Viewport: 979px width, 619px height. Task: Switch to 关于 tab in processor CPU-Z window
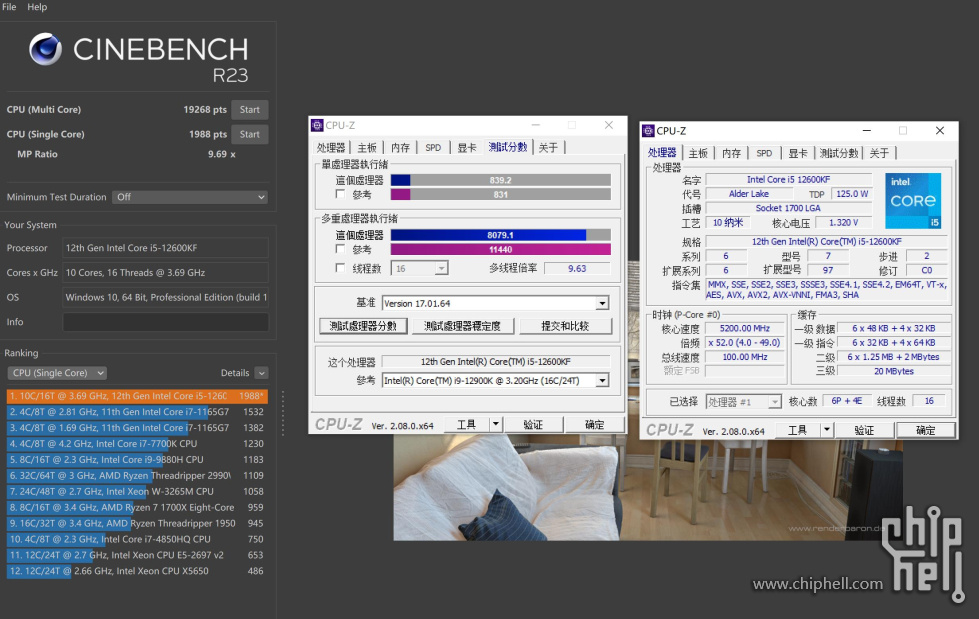(879, 153)
